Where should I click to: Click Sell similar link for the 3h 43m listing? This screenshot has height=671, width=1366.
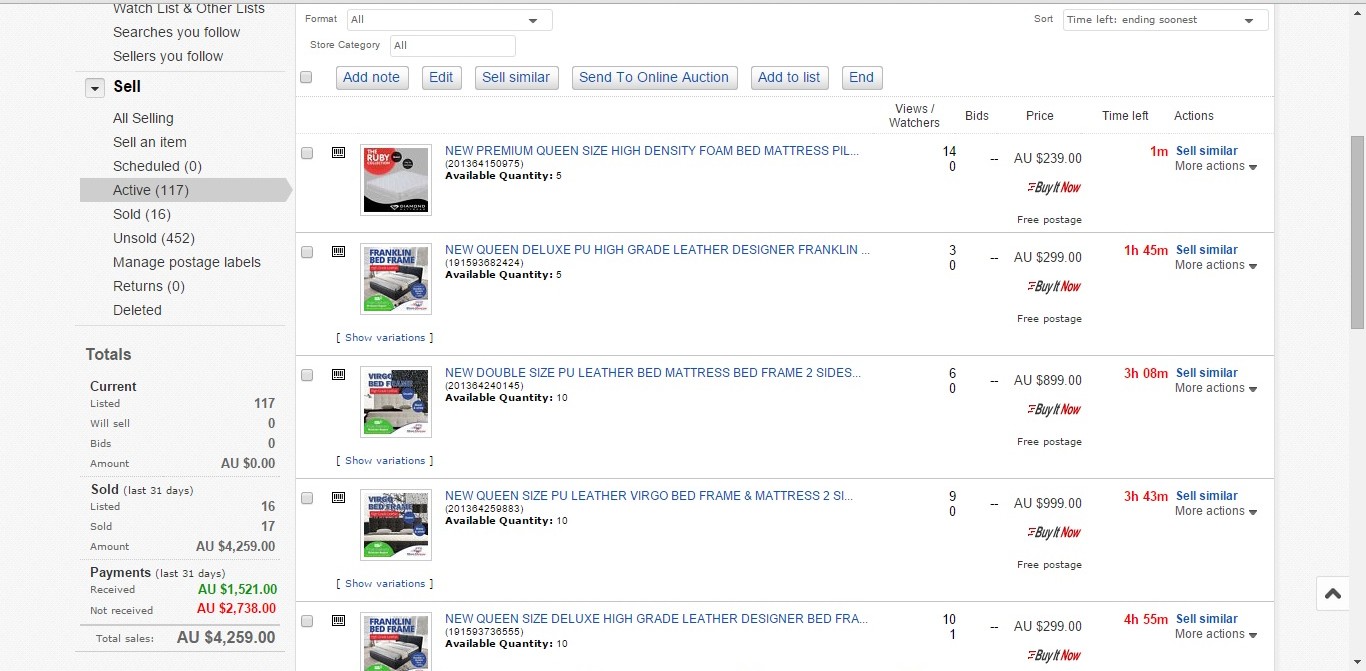[x=1207, y=496]
